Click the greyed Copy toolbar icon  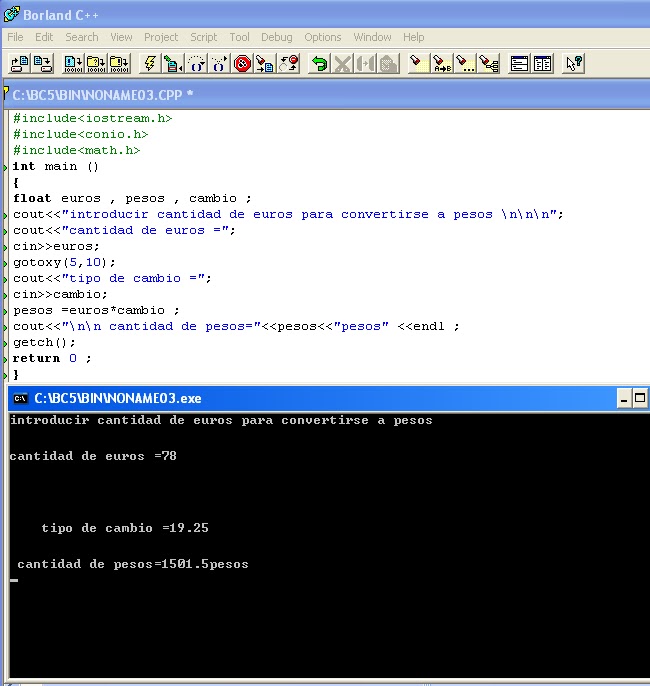tap(365, 63)
